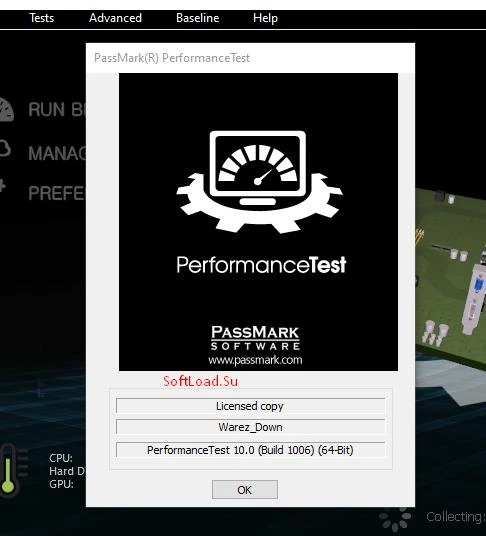Open the Advanced menu

pyautogui.click(x=115, y=18)
